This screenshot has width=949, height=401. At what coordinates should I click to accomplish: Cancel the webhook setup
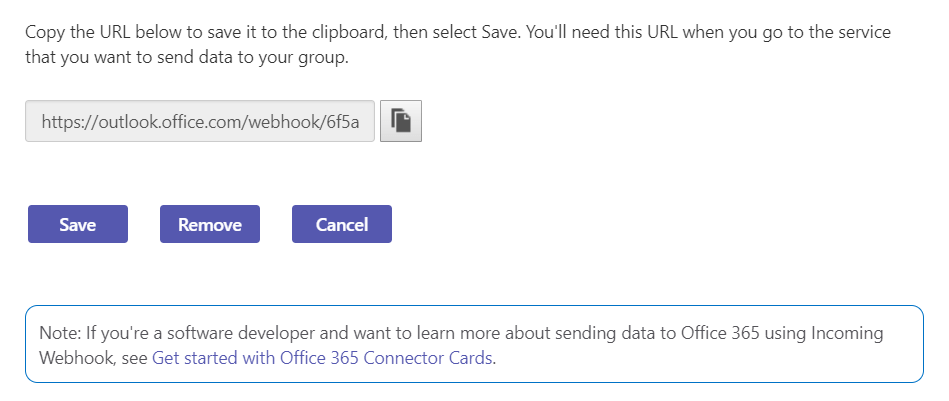[x=342, y=224]
